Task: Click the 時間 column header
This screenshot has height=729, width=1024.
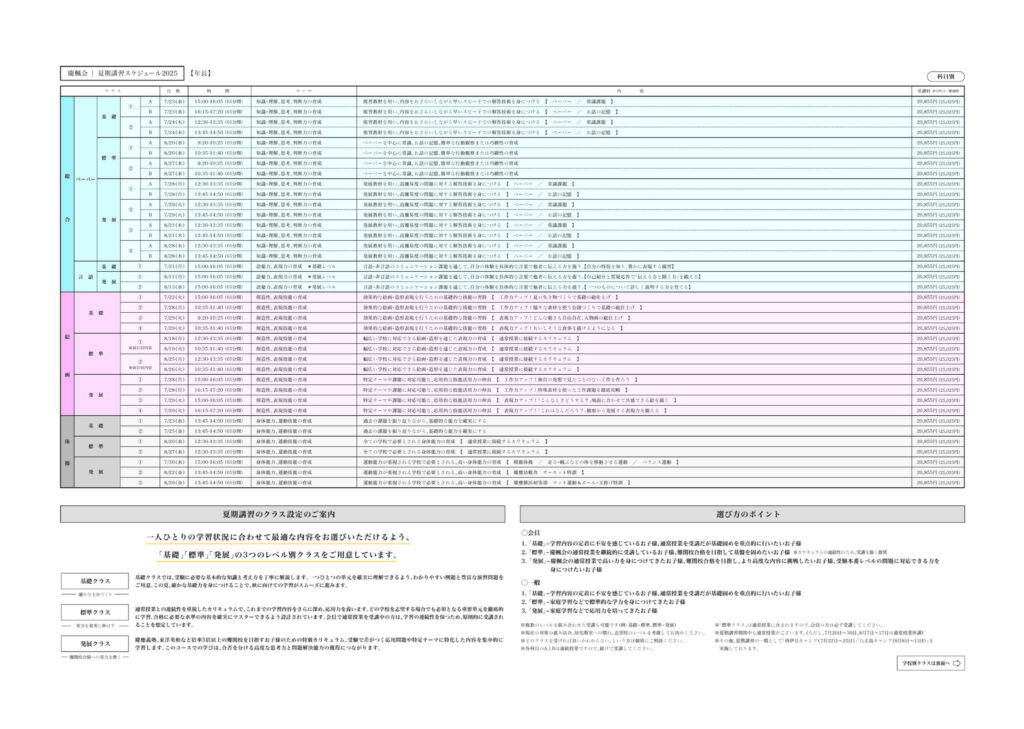Action: coord(219,91)
